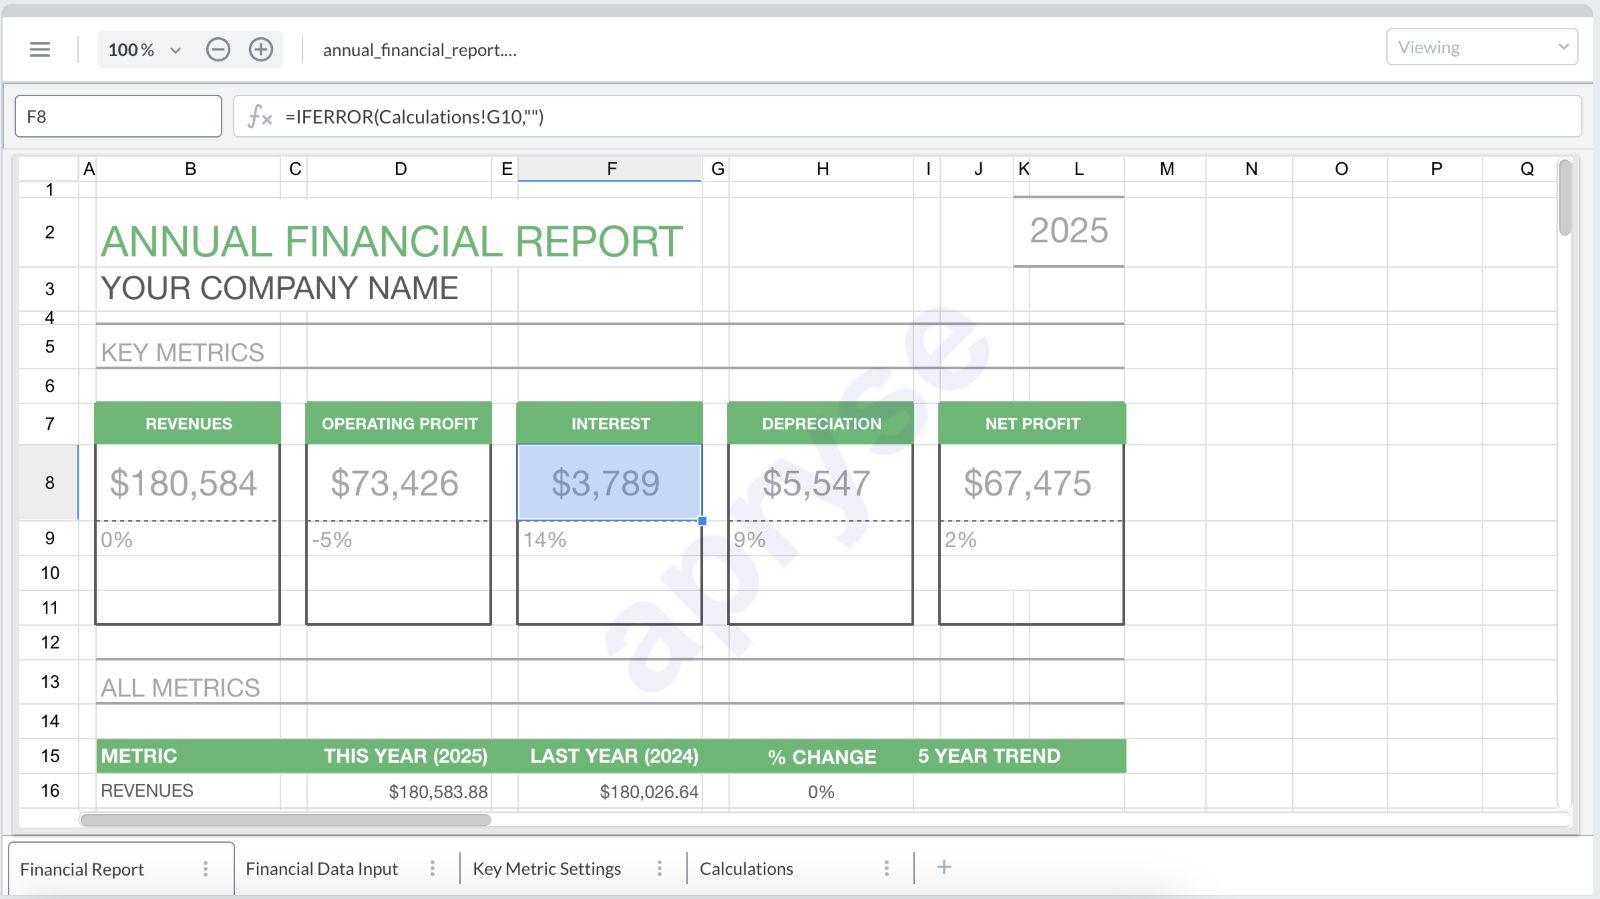
Task: Click the 2% change cell
Action: click(x=1032, y=539)
